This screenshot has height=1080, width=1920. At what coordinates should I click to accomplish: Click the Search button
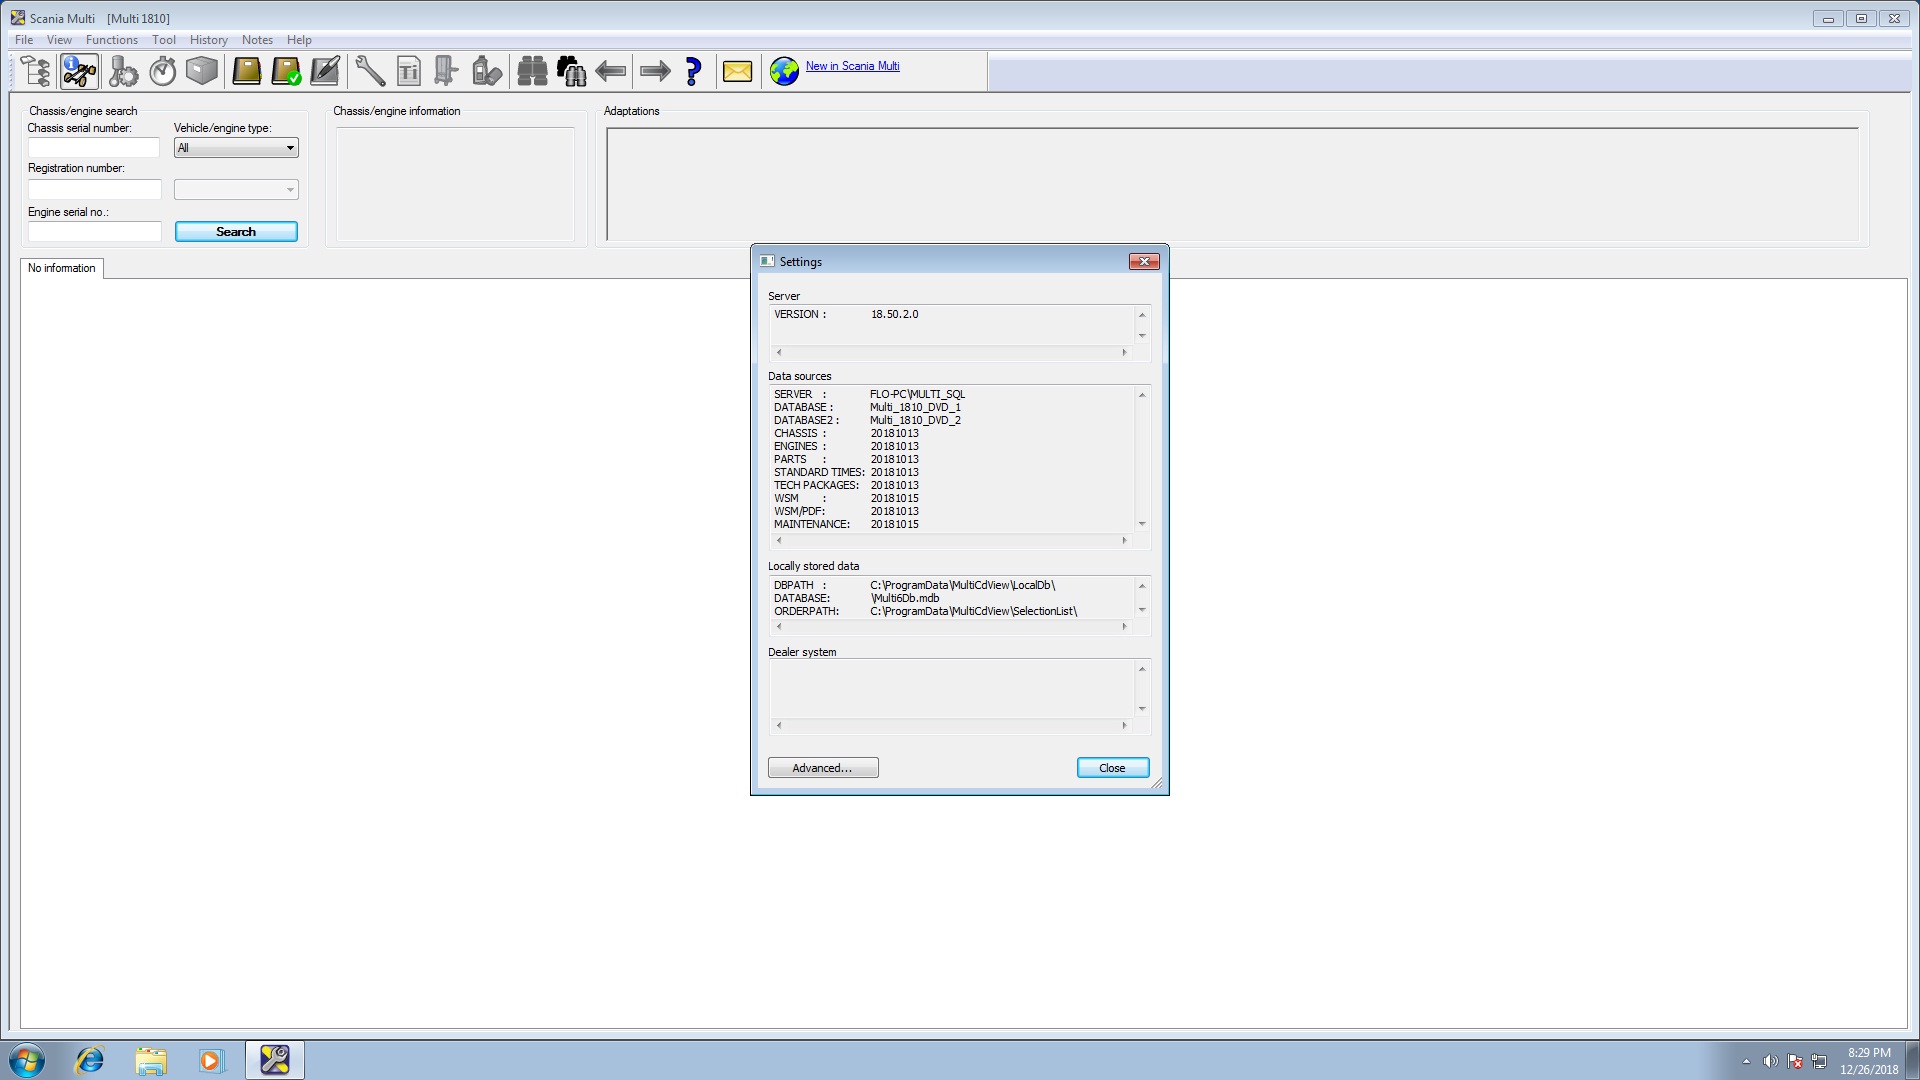(x=236, y=232)
